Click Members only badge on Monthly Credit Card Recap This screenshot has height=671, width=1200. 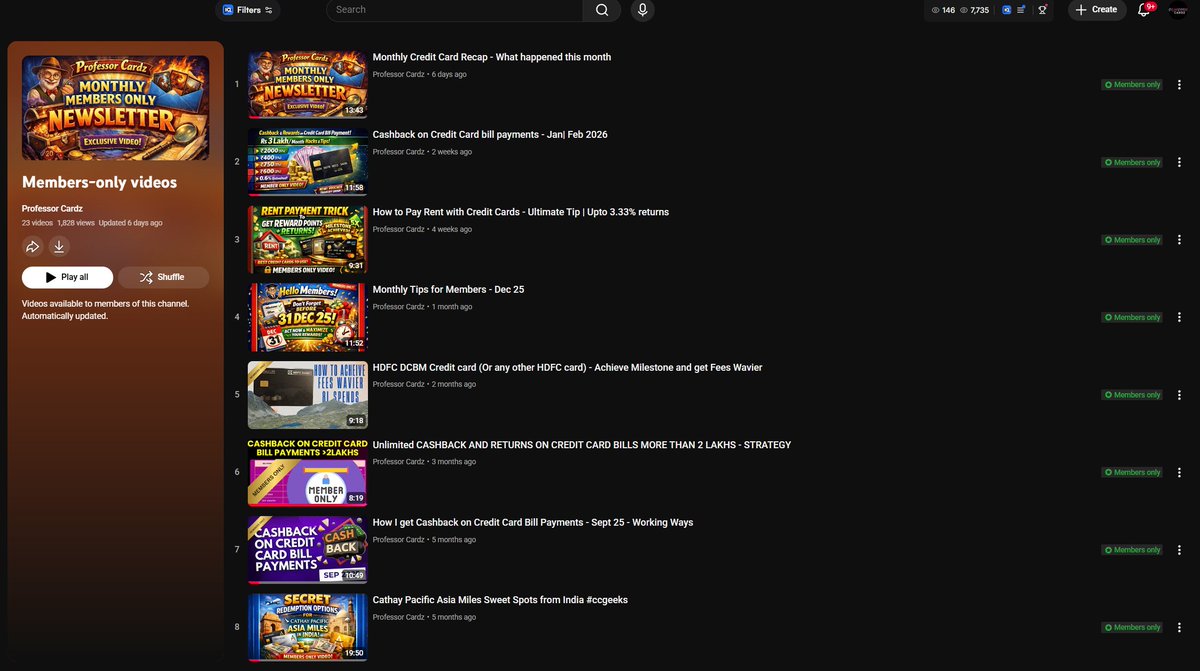pyautogui.click(x=1133, y=85)
